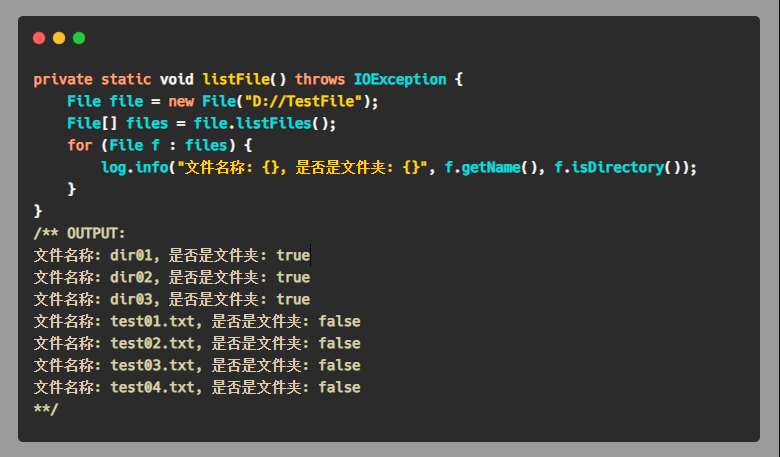The height and width of the screenshot is (457, 780).
Task: Click the red close dot
Action: [x=39, y=38]
